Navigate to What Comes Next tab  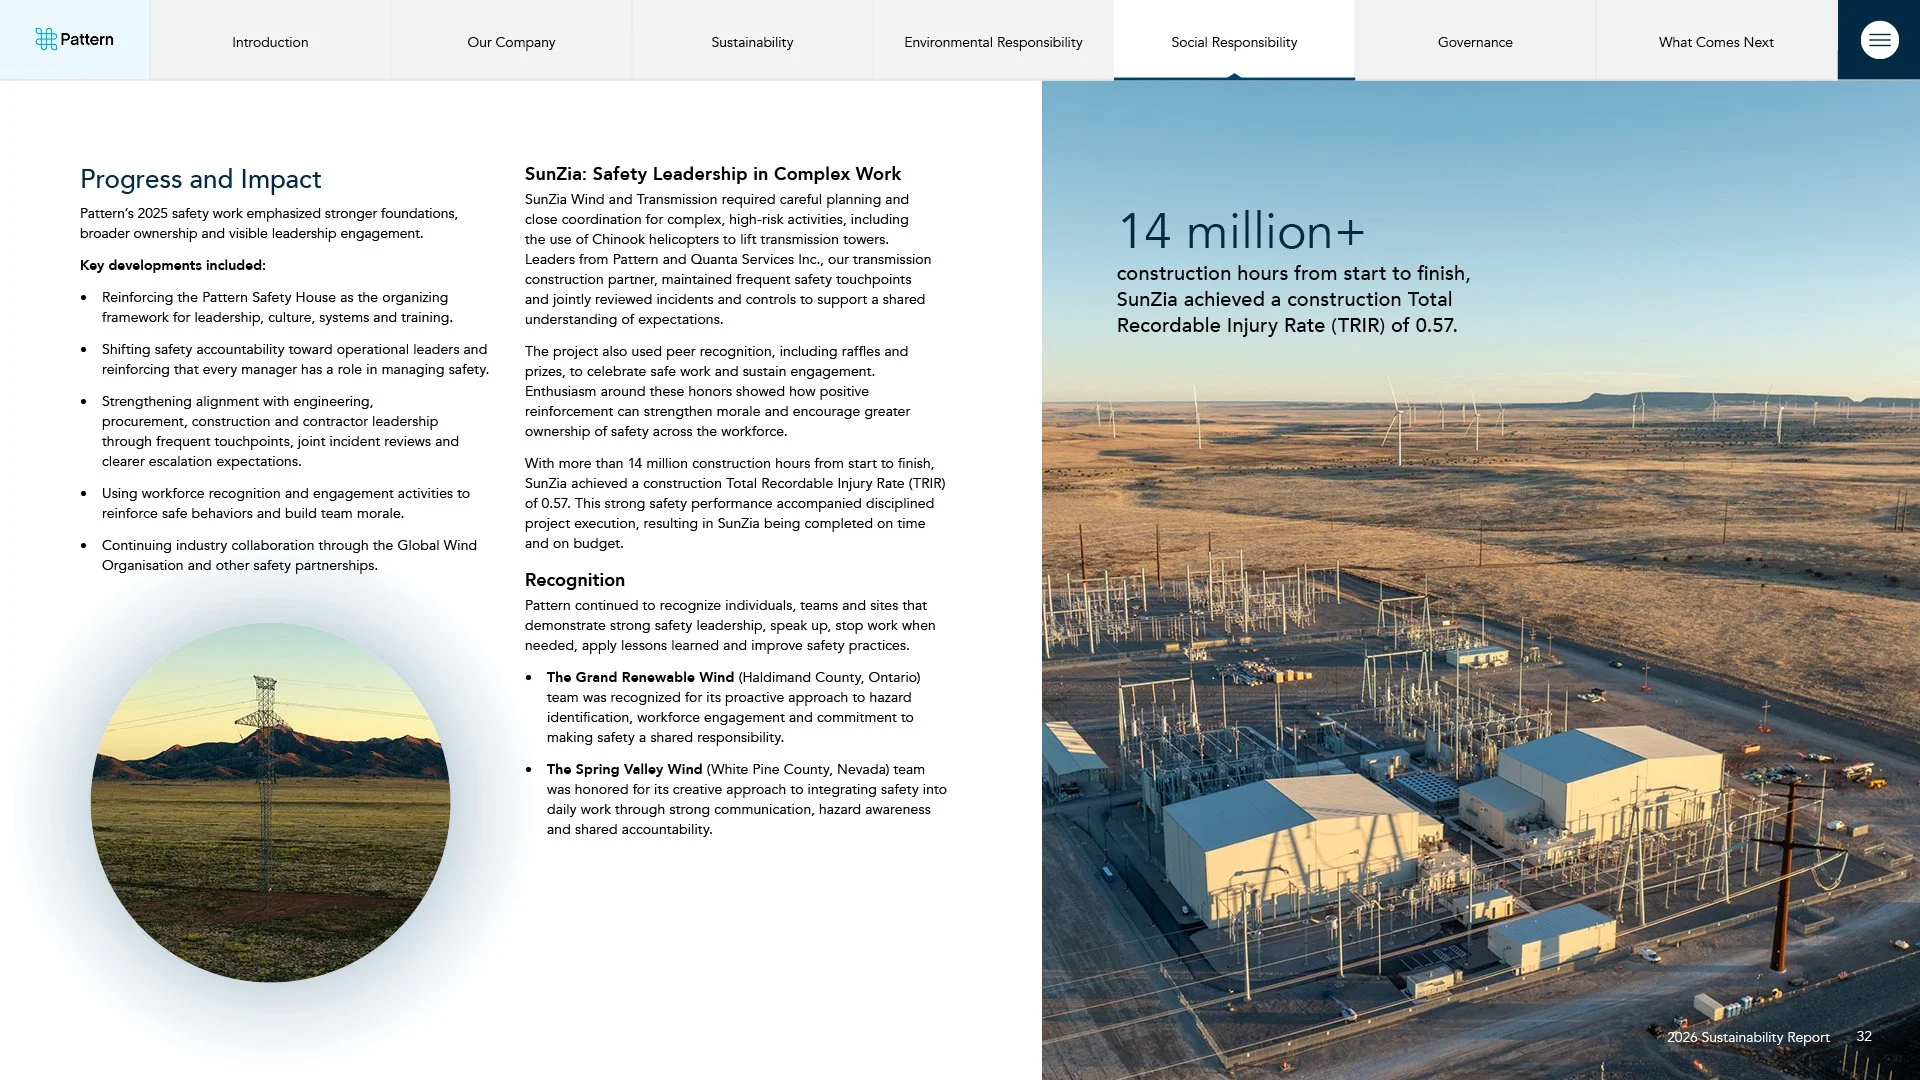click(1716, 42)
